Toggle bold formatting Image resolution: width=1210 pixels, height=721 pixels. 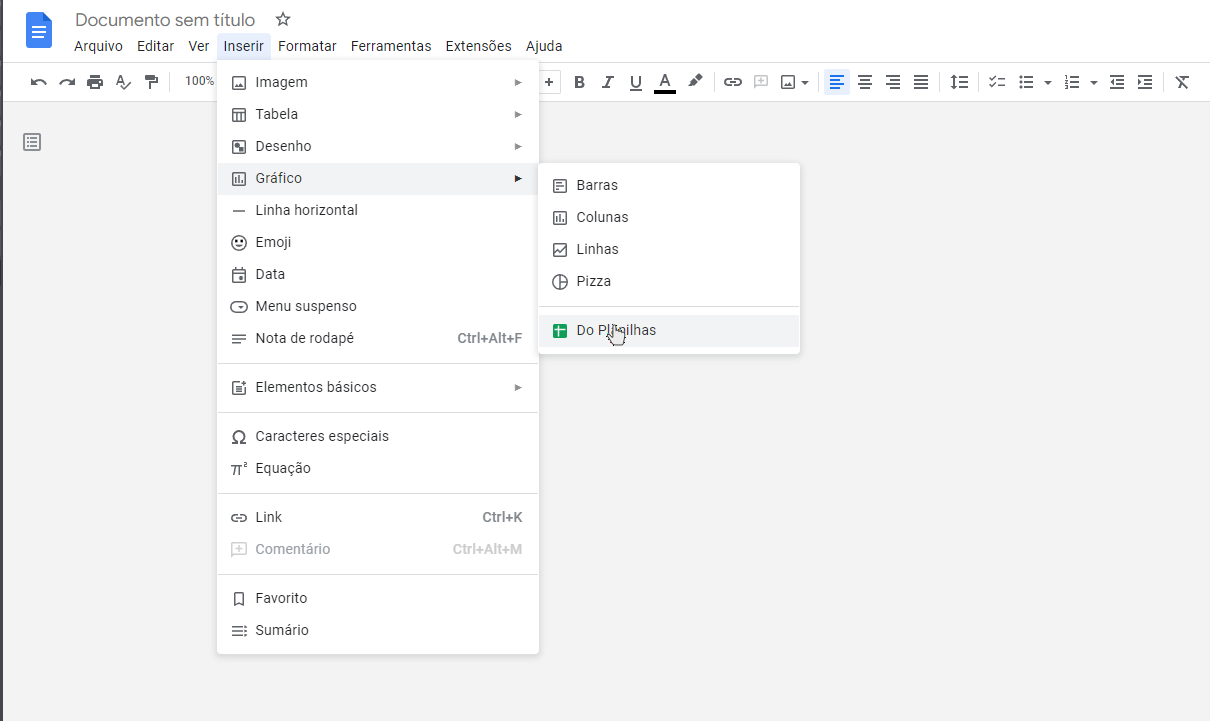pos(579,82)
